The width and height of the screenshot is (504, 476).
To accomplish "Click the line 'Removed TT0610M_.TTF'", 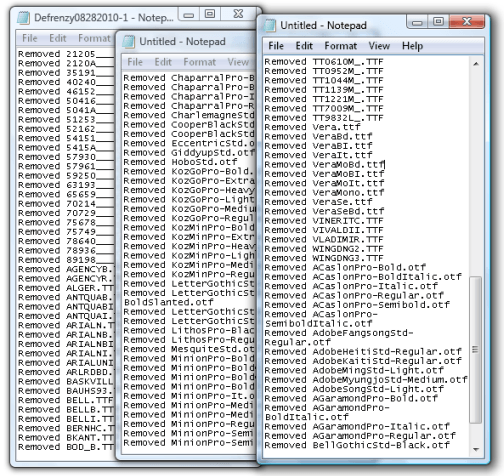I will tap(324, 62).
